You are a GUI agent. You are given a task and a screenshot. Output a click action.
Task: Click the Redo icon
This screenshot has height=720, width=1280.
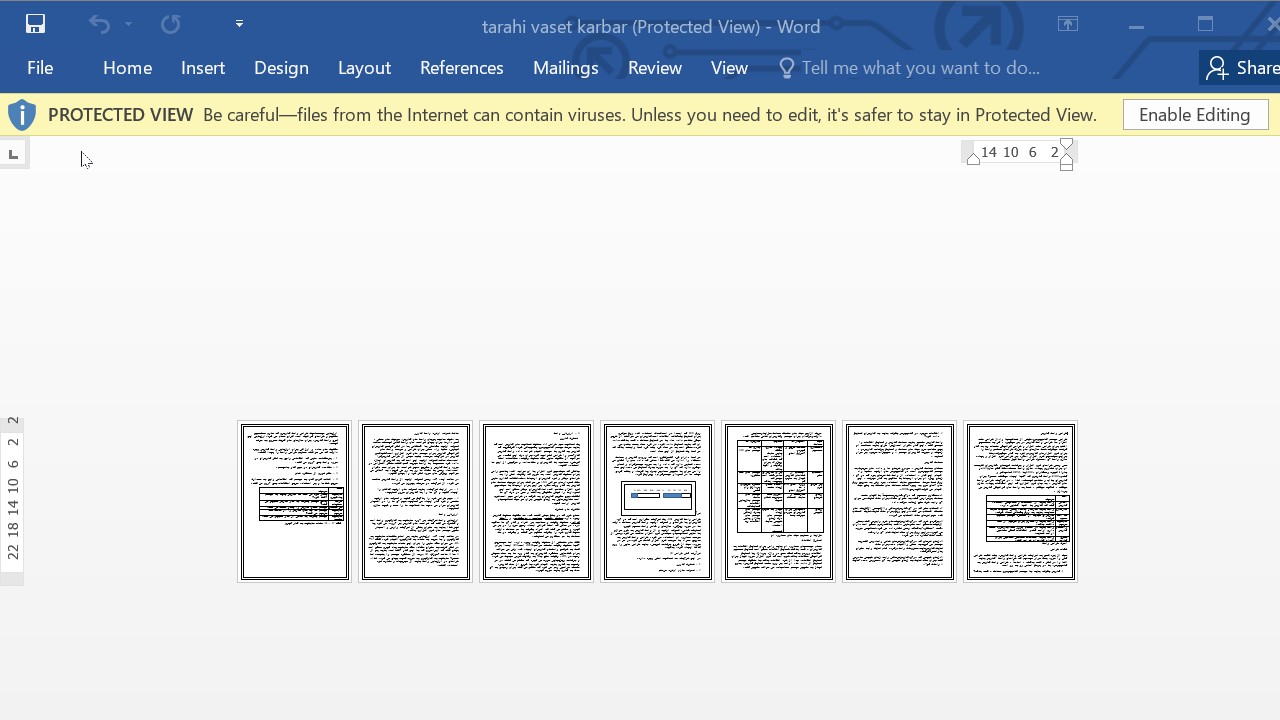(171, 24)
